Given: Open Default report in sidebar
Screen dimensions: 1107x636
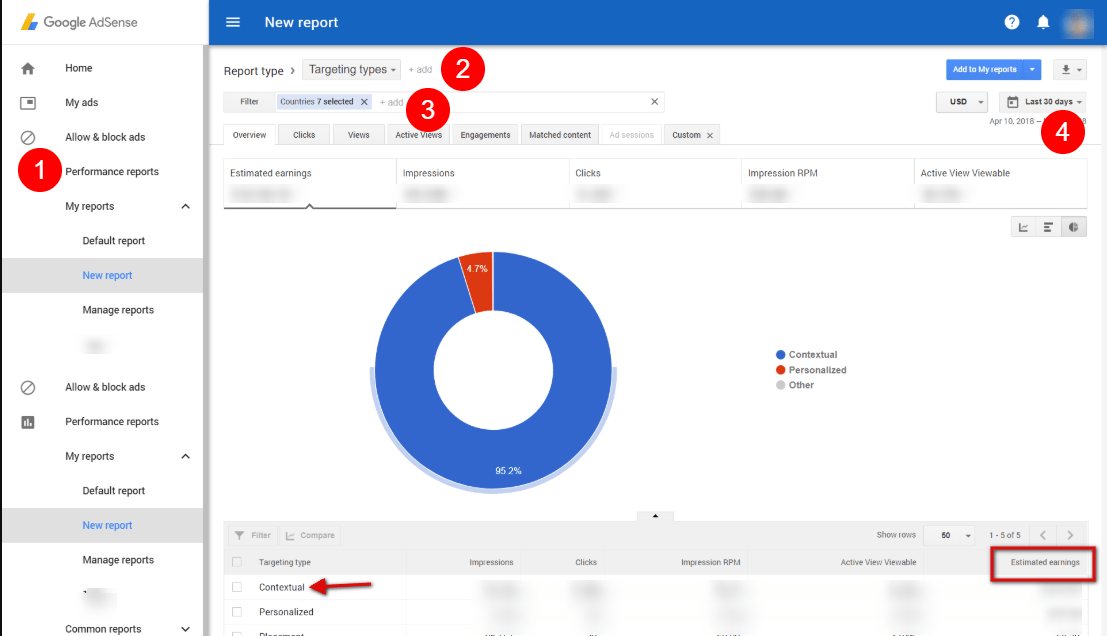Looking at the screenshot, I should pos(113,241).
